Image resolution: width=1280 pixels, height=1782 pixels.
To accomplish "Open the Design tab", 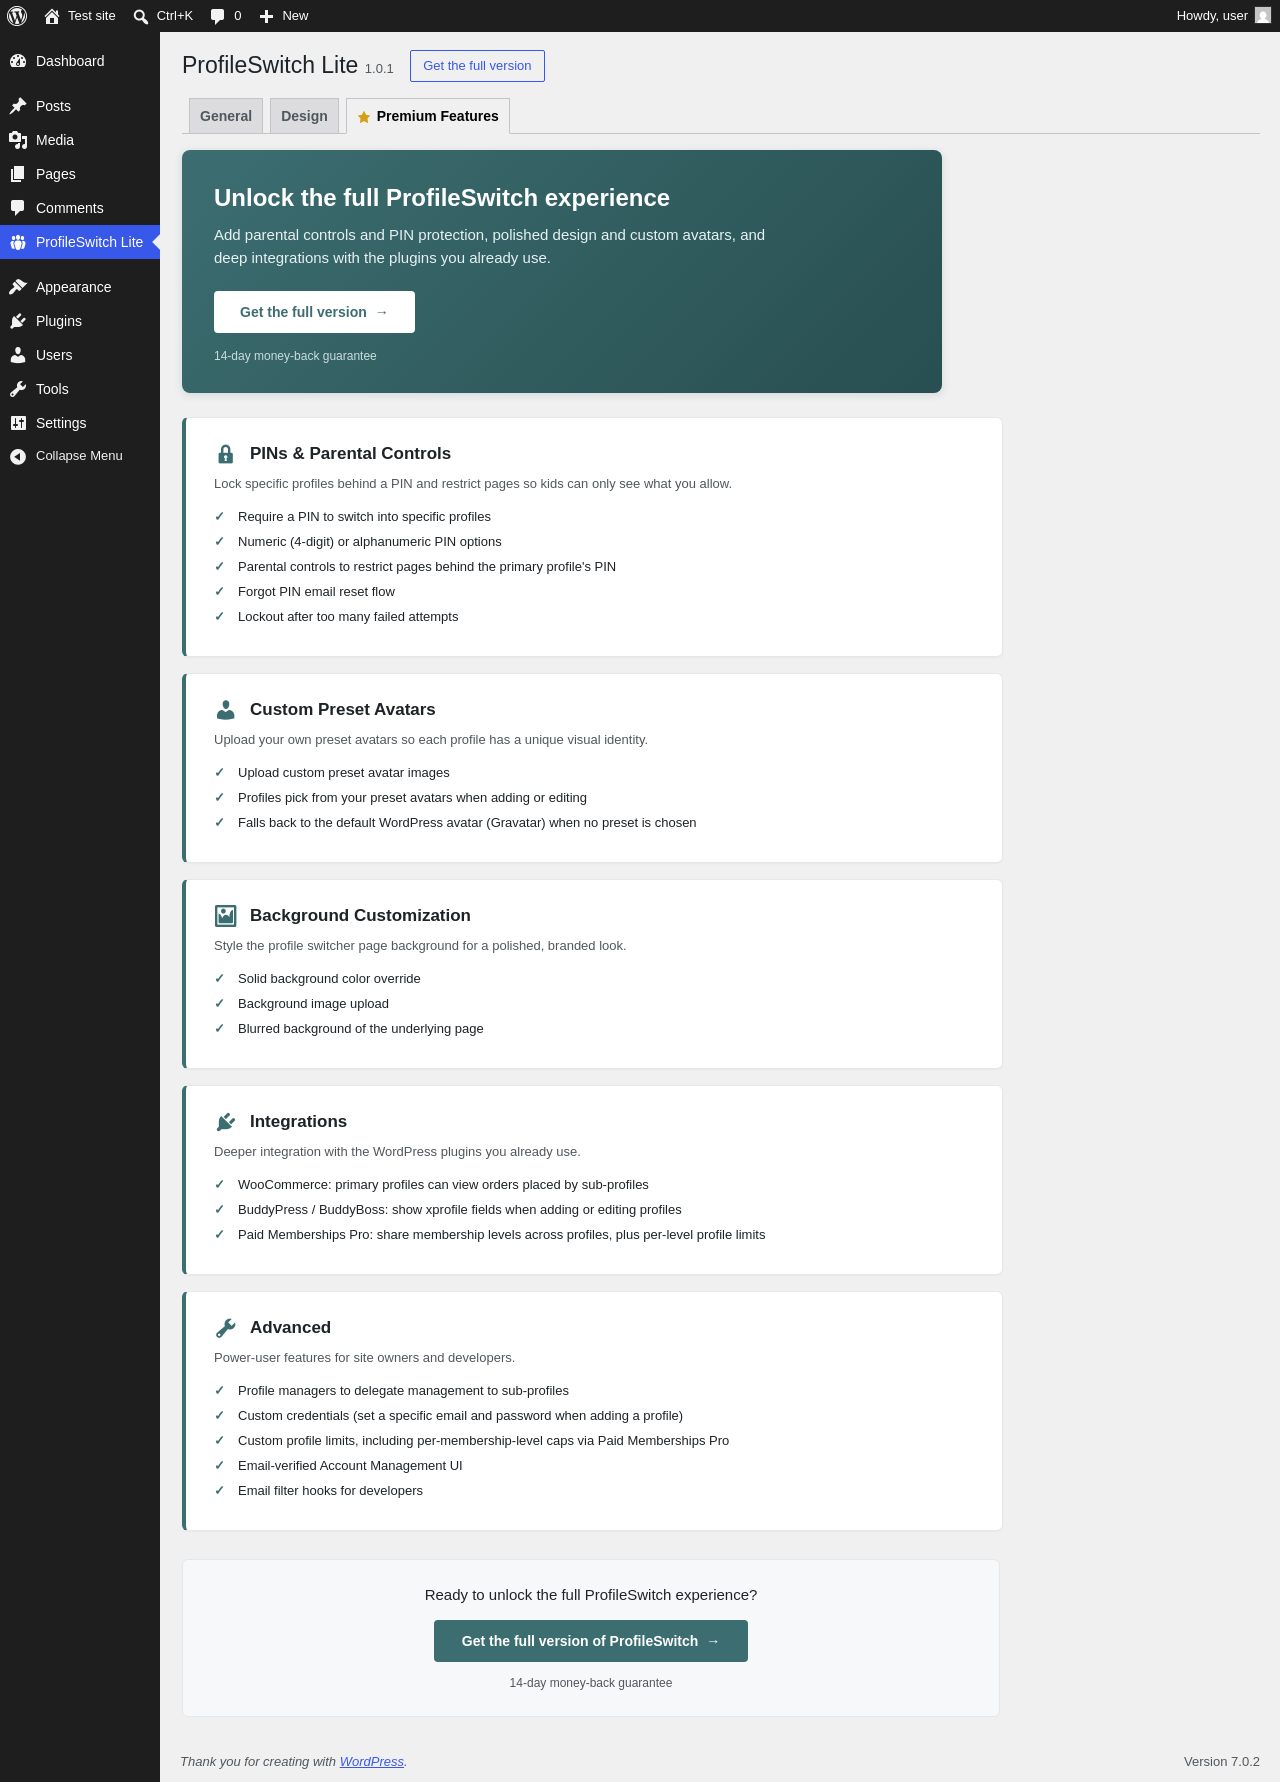I will (304, 116).
